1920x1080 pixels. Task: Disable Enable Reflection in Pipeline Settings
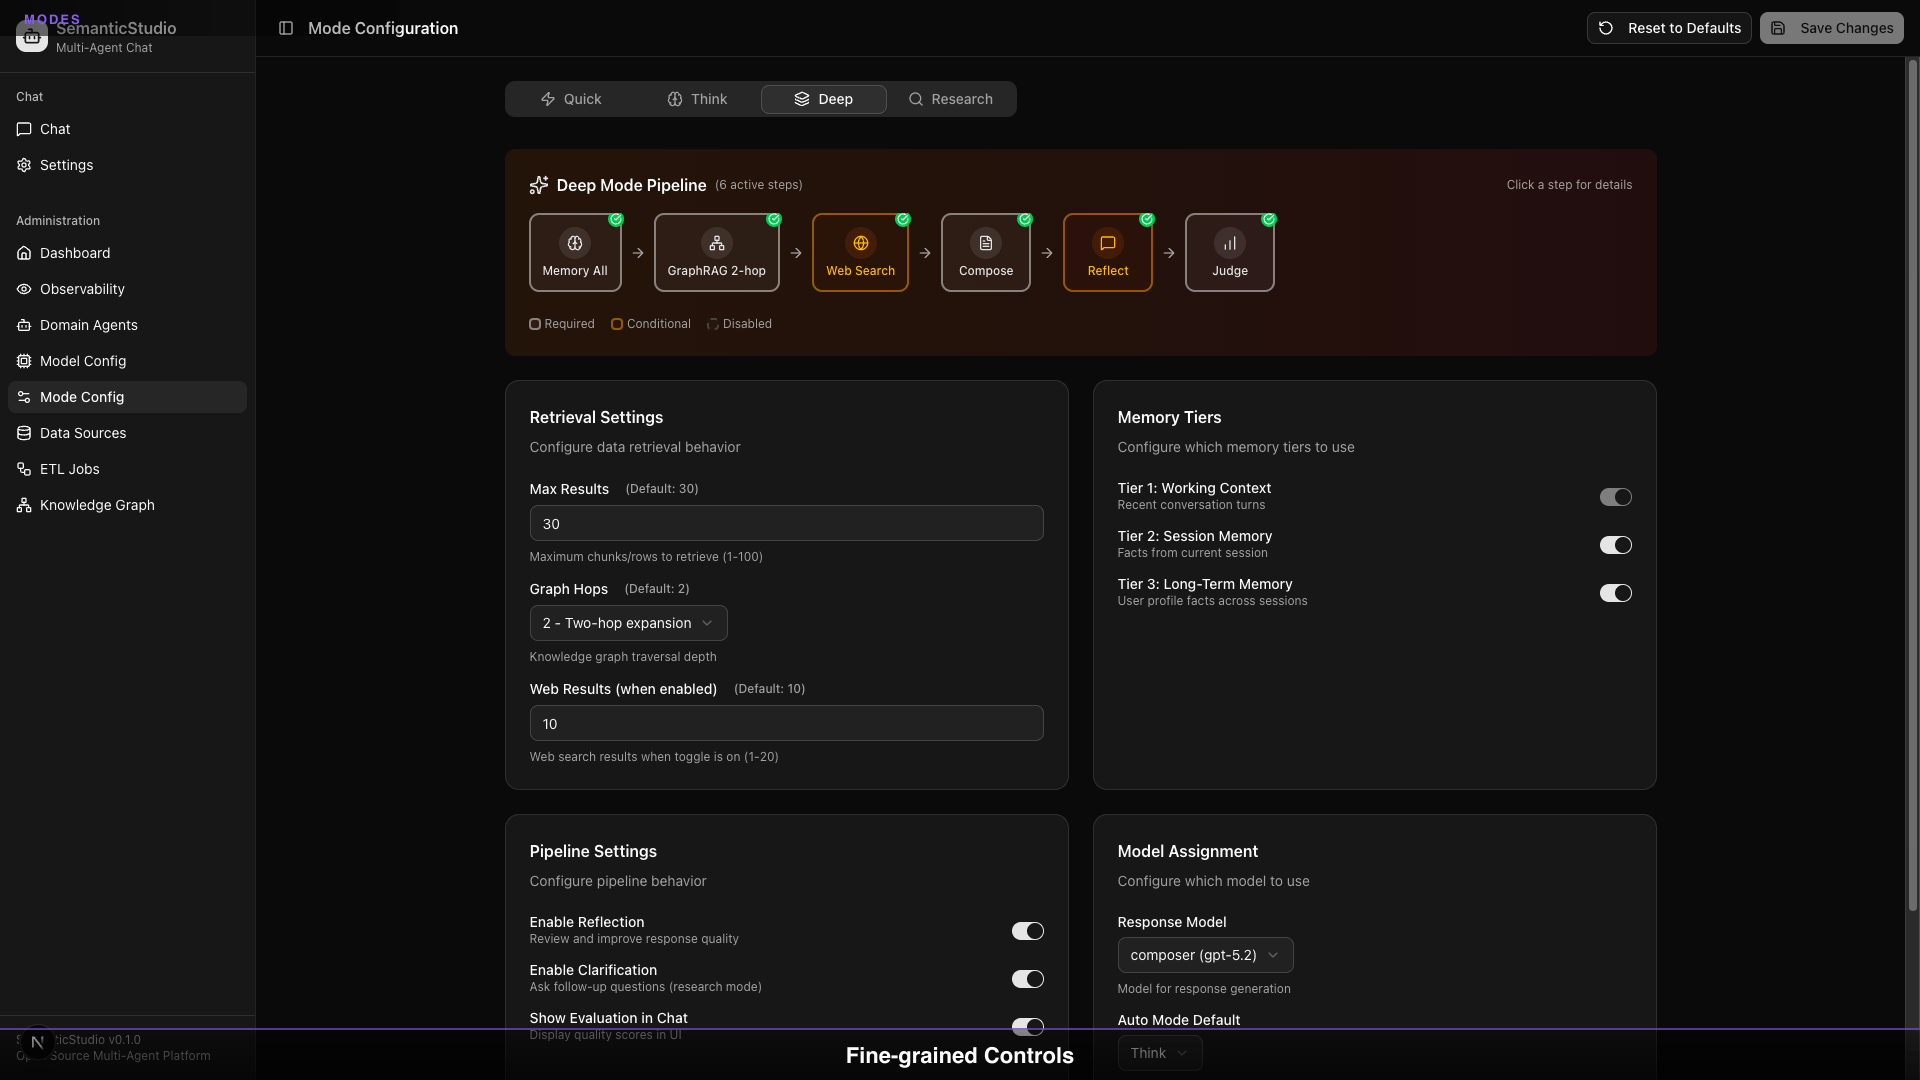(x=1027, y=931)
